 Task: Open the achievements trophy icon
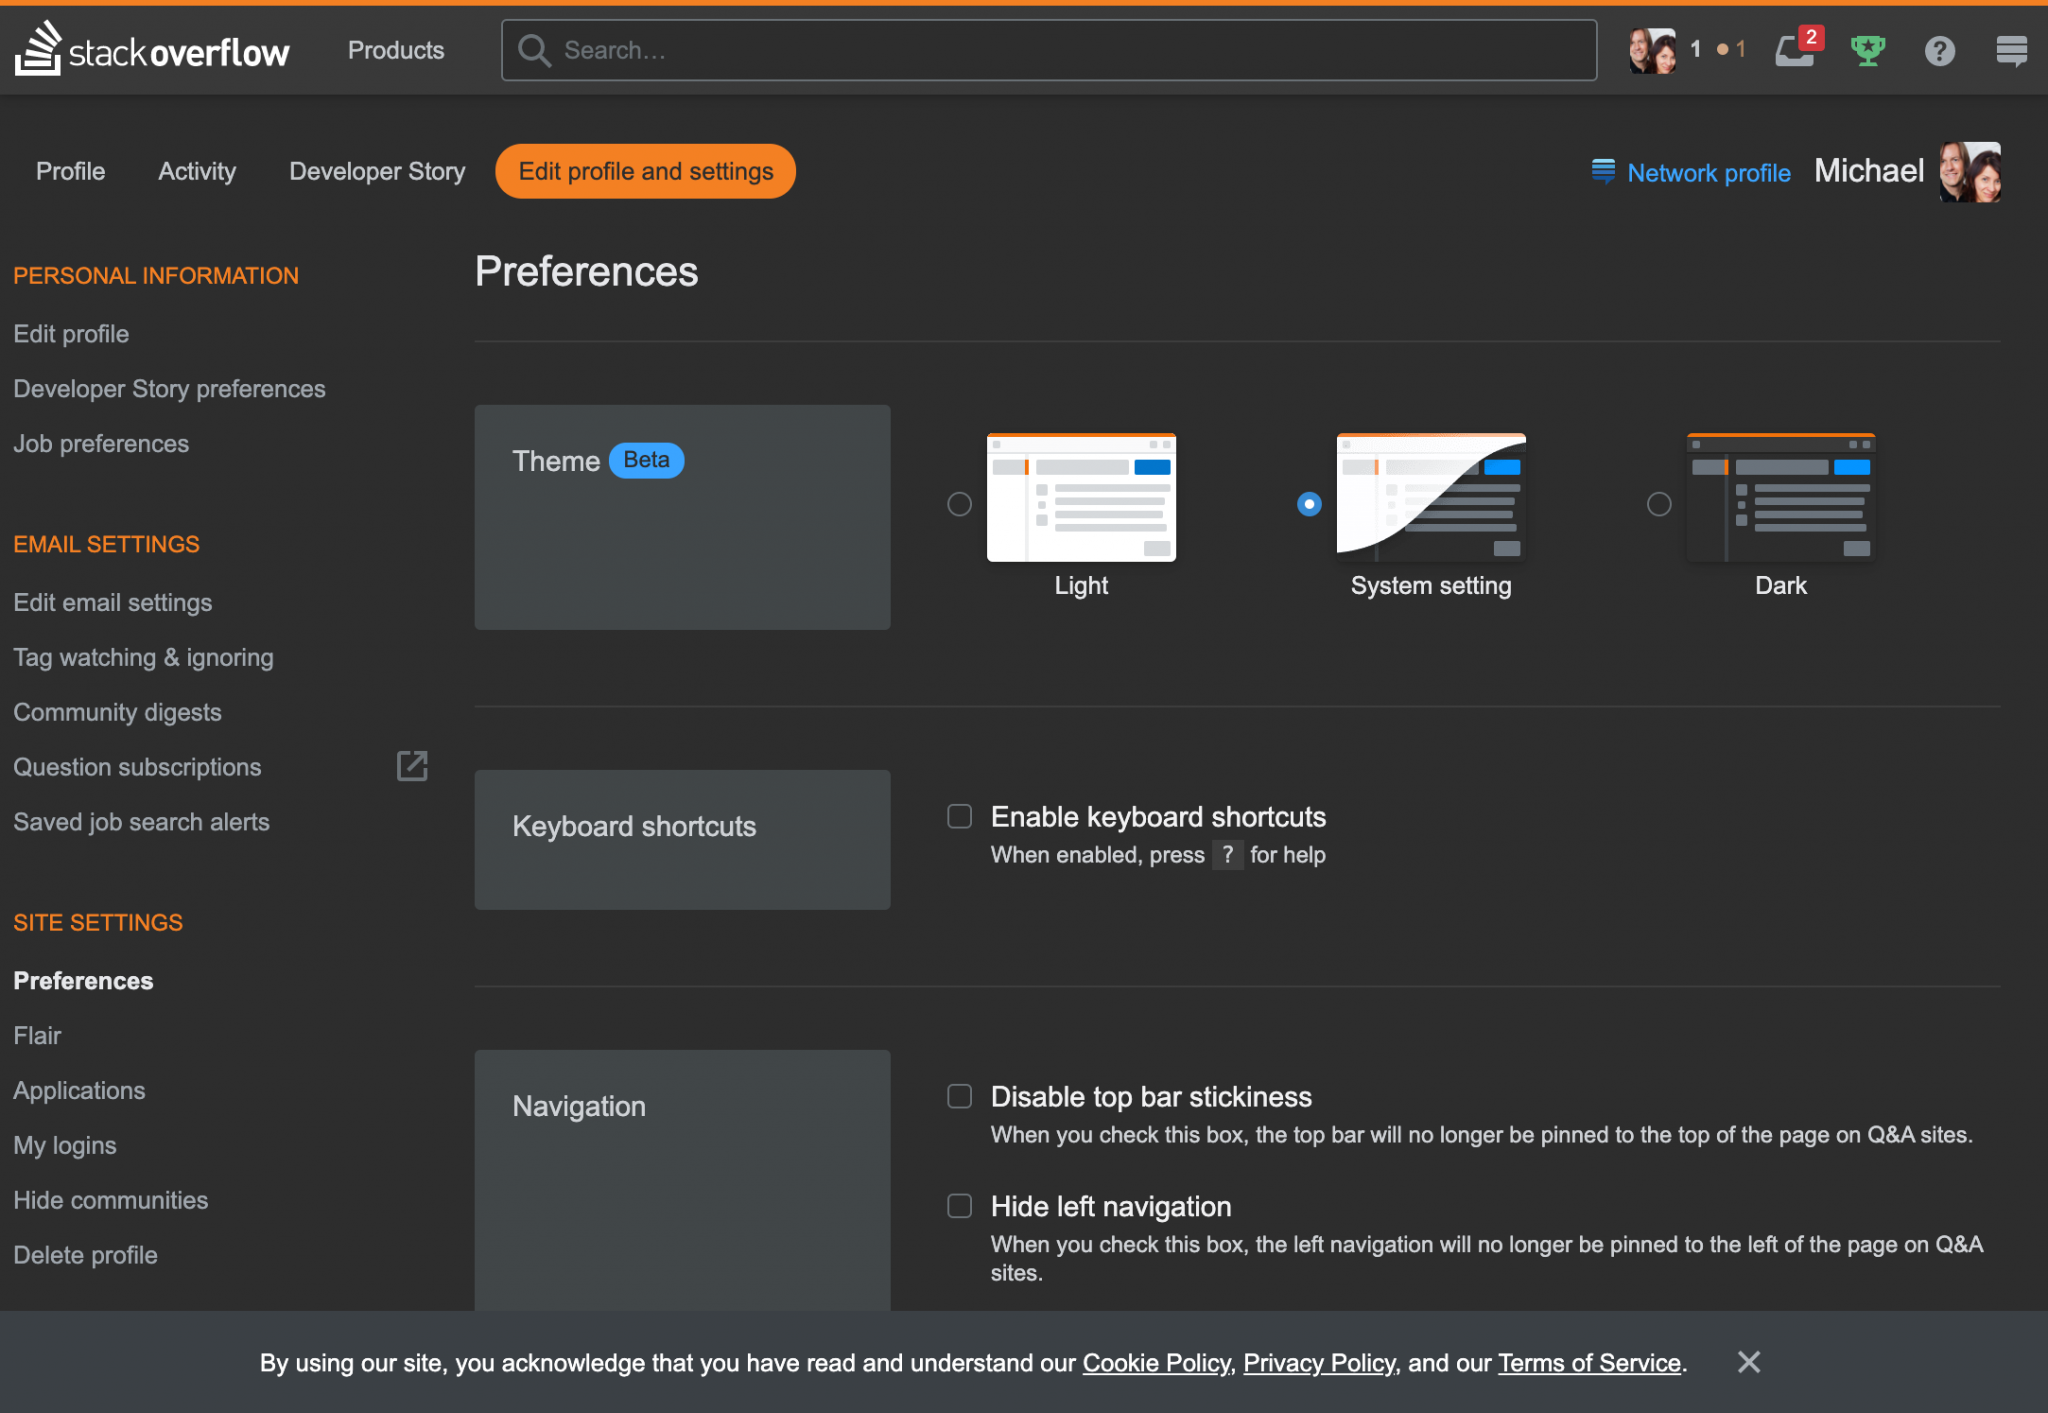(x=1869, y=50)
